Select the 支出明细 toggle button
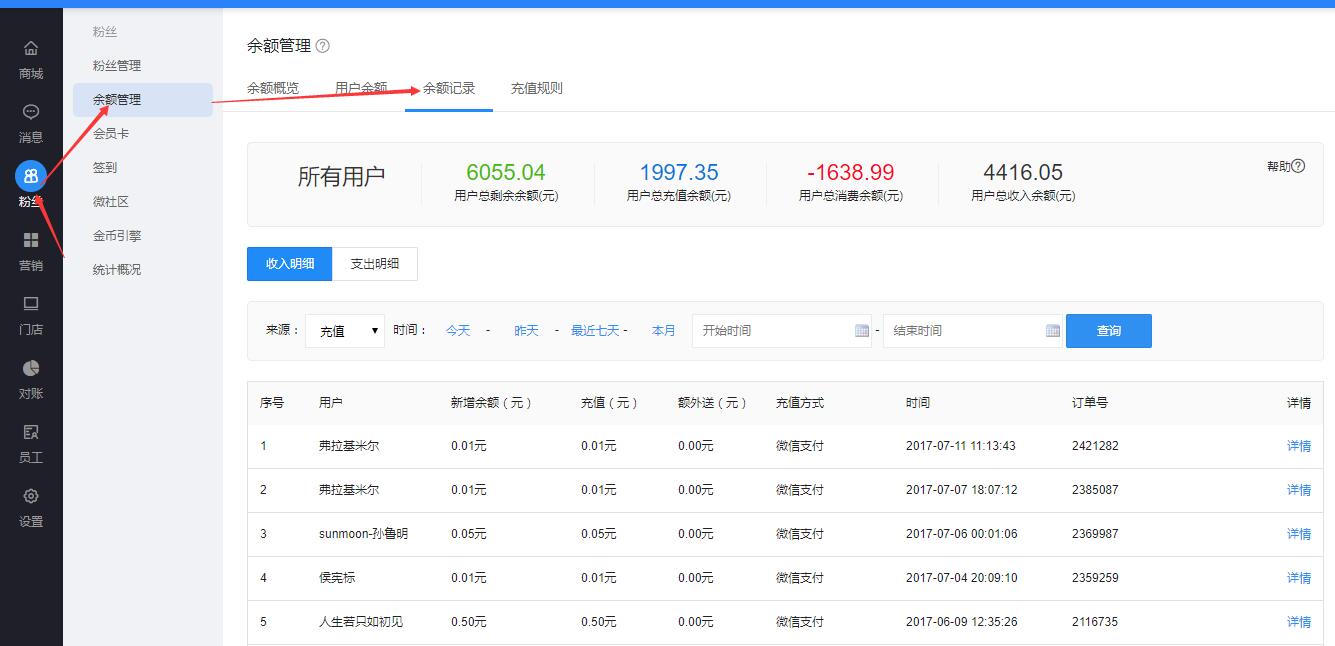This screenshot has width=1335, height=646. [374, 264]
